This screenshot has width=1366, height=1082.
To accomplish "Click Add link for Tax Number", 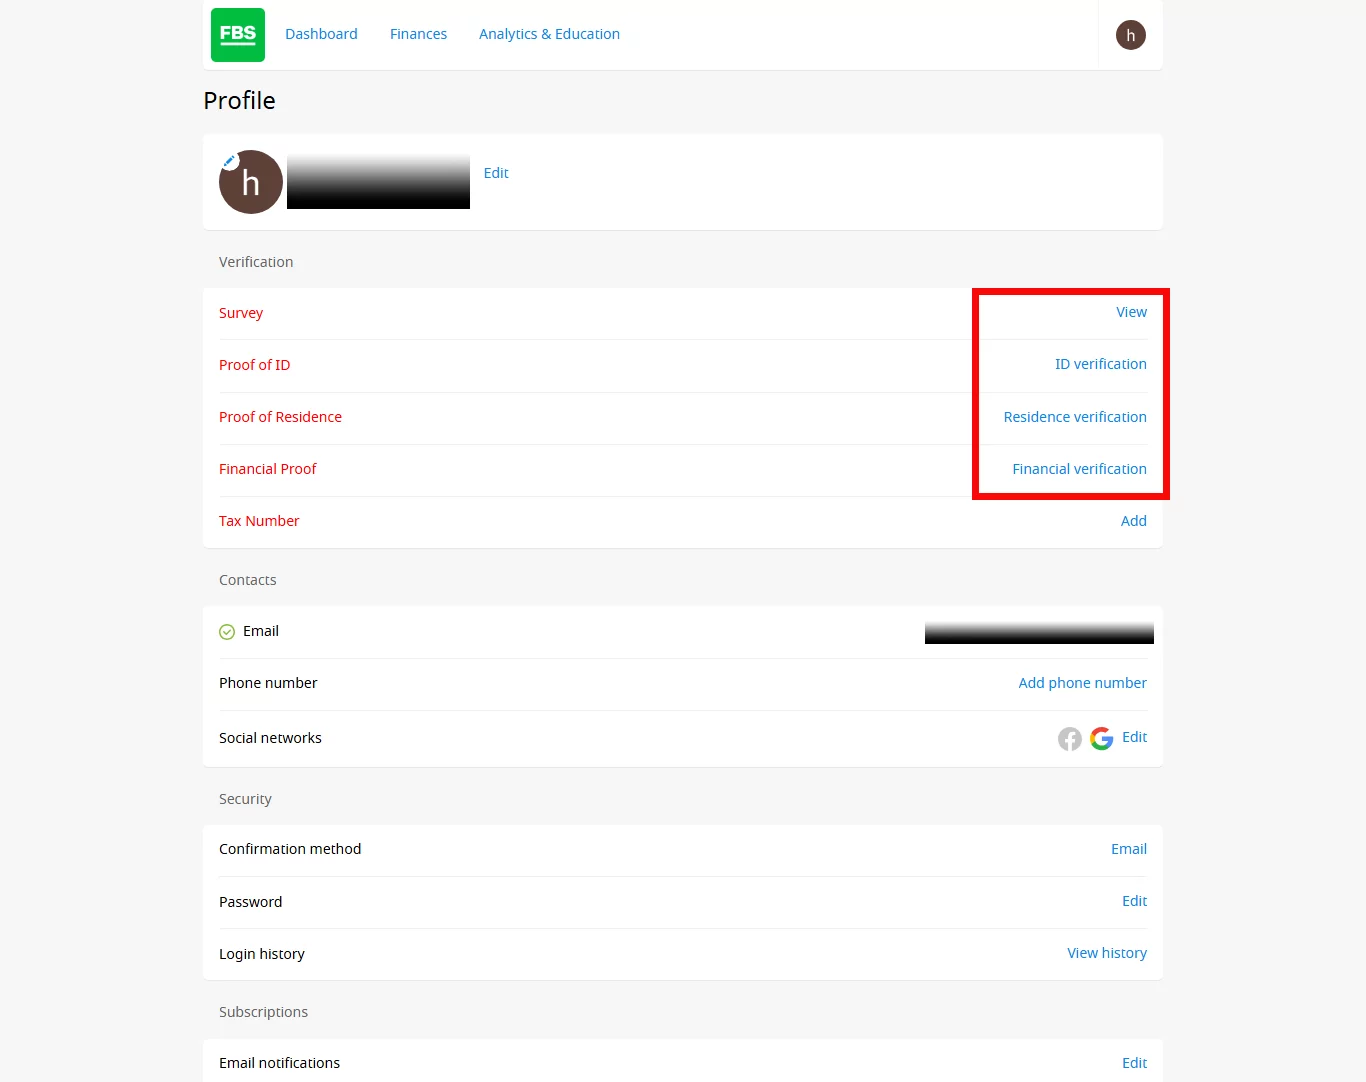I will [x=1134, y=521].
